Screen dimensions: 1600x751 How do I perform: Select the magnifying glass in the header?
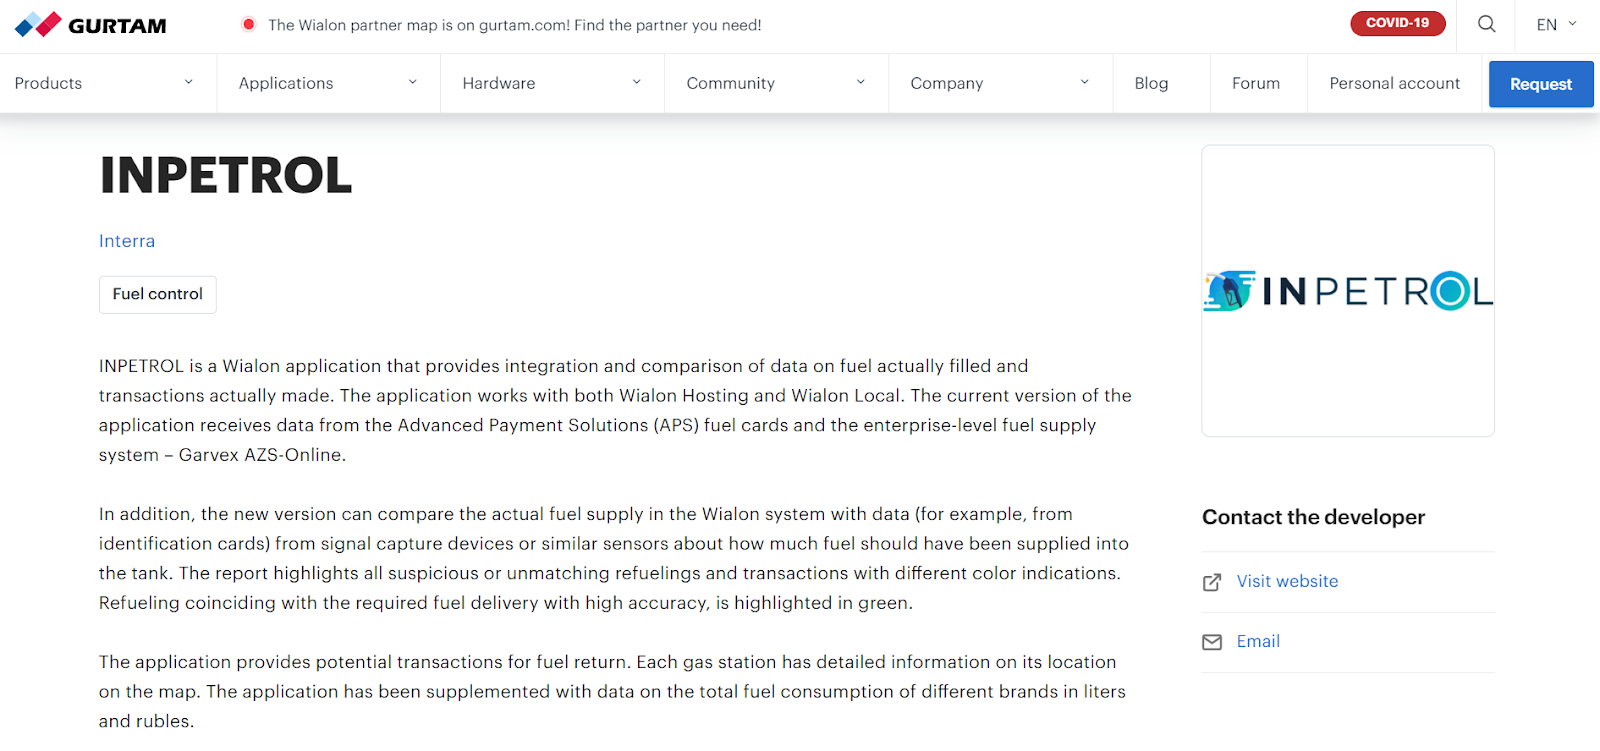1486,23
